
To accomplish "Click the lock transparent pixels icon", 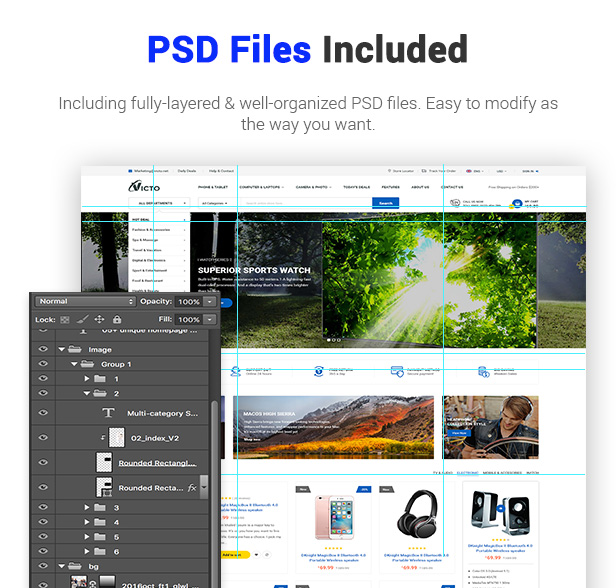I will click(65, 320).
